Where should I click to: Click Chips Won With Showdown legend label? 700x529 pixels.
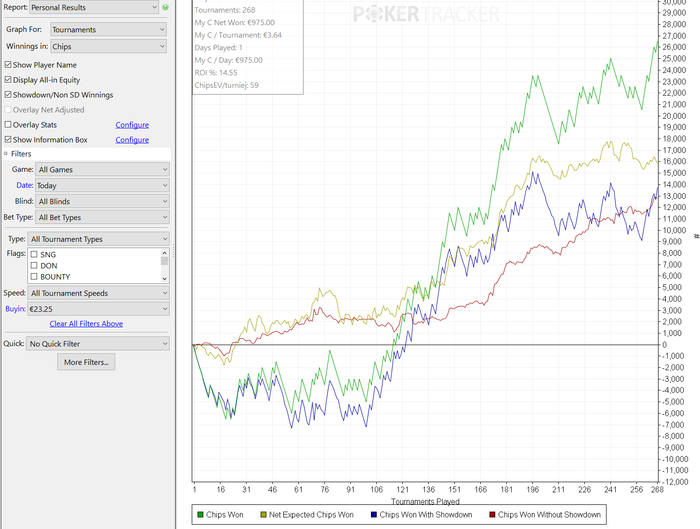426,515
